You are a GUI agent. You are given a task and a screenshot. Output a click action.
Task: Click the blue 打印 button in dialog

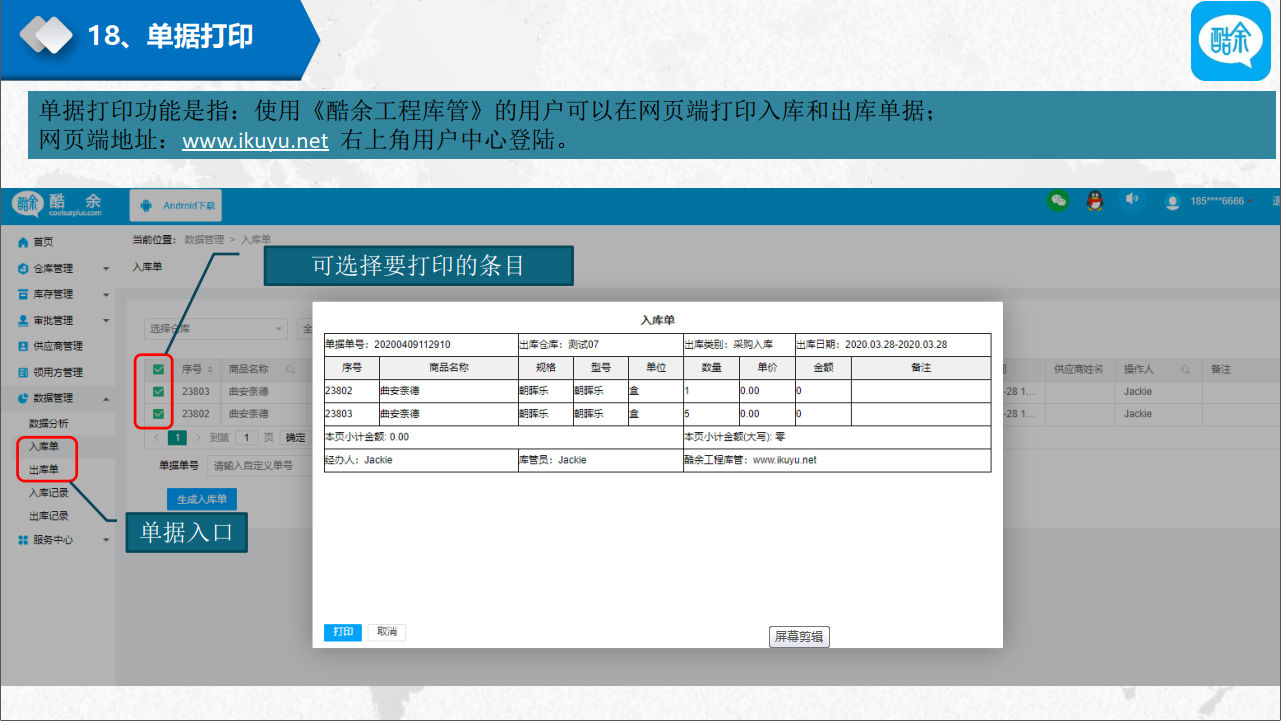tap(343, 632)
